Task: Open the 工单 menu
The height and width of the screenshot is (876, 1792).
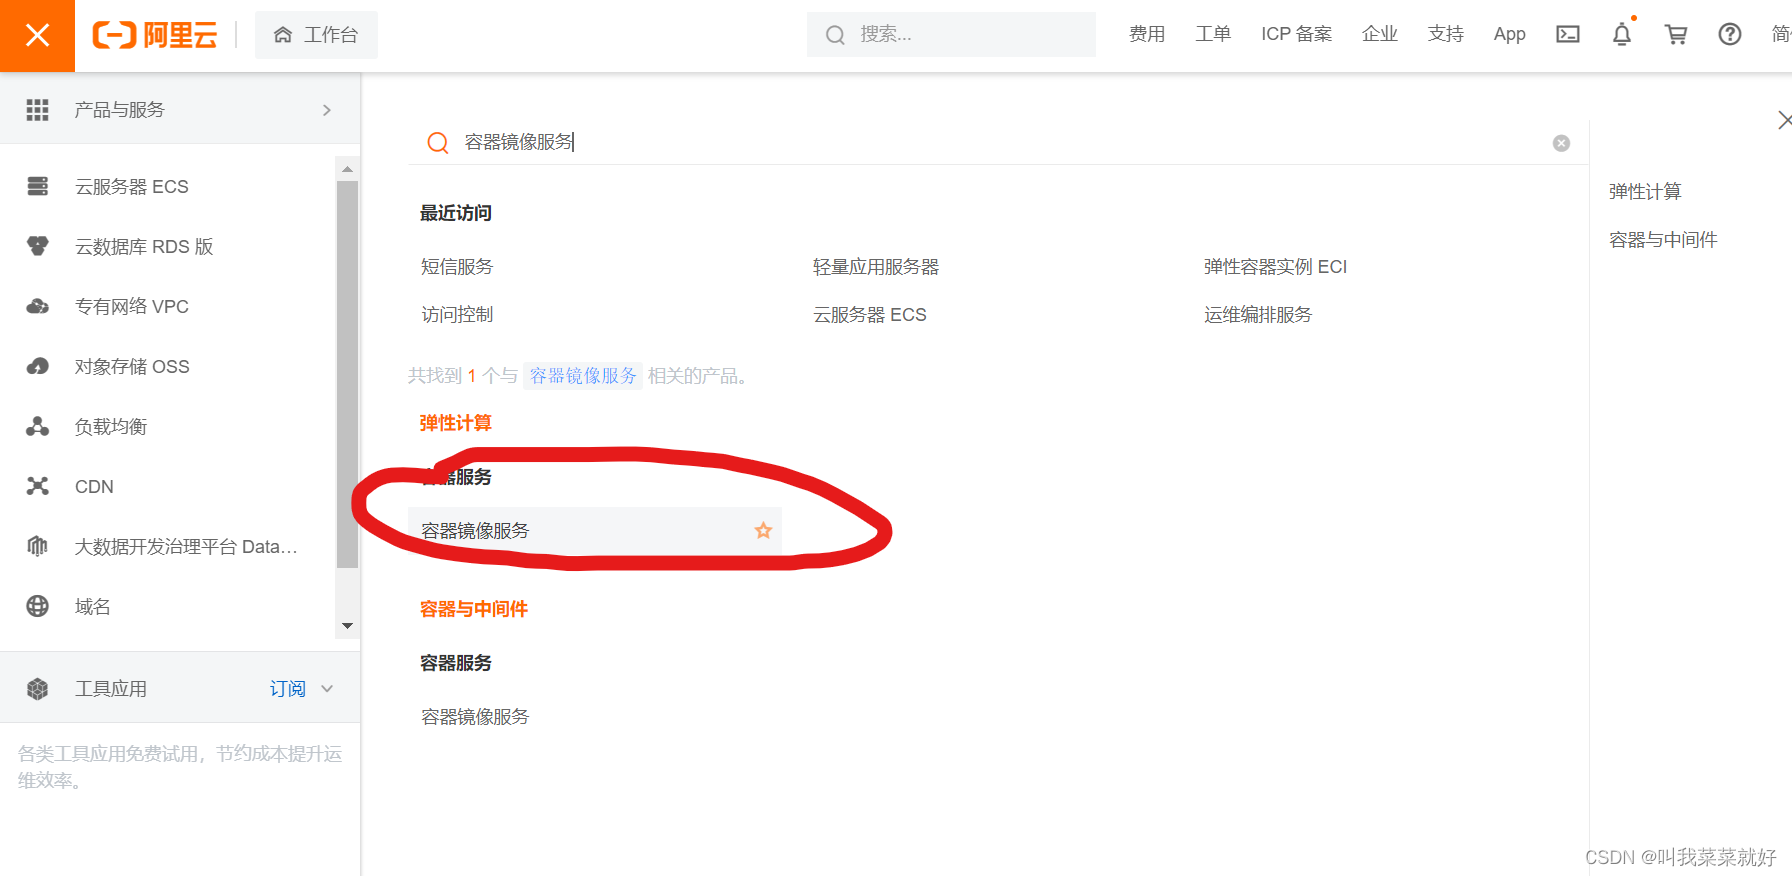Action: (1213, 34)
